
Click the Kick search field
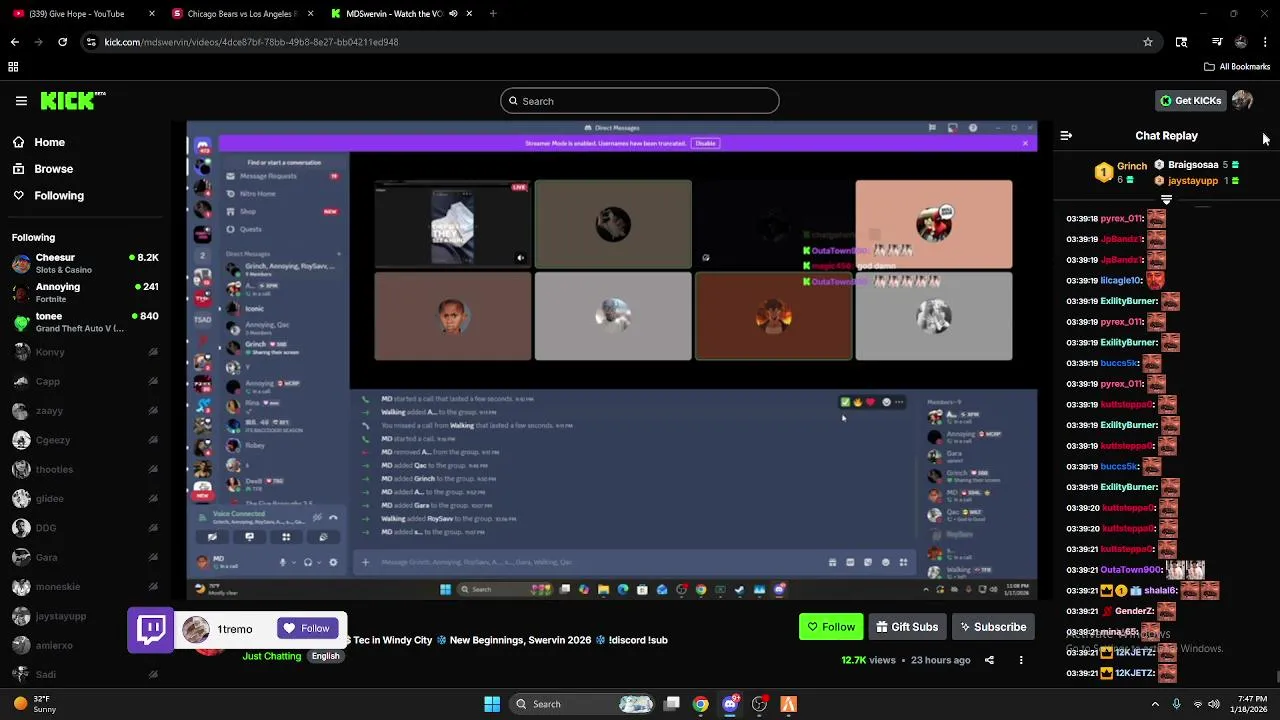pos(640,101)
